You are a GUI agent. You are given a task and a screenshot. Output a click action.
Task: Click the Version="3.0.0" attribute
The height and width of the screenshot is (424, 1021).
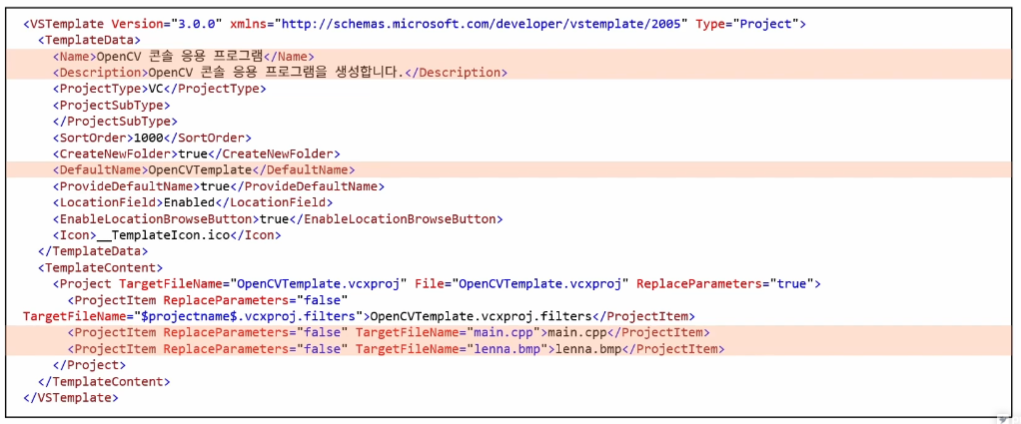[x=168, y=24]
